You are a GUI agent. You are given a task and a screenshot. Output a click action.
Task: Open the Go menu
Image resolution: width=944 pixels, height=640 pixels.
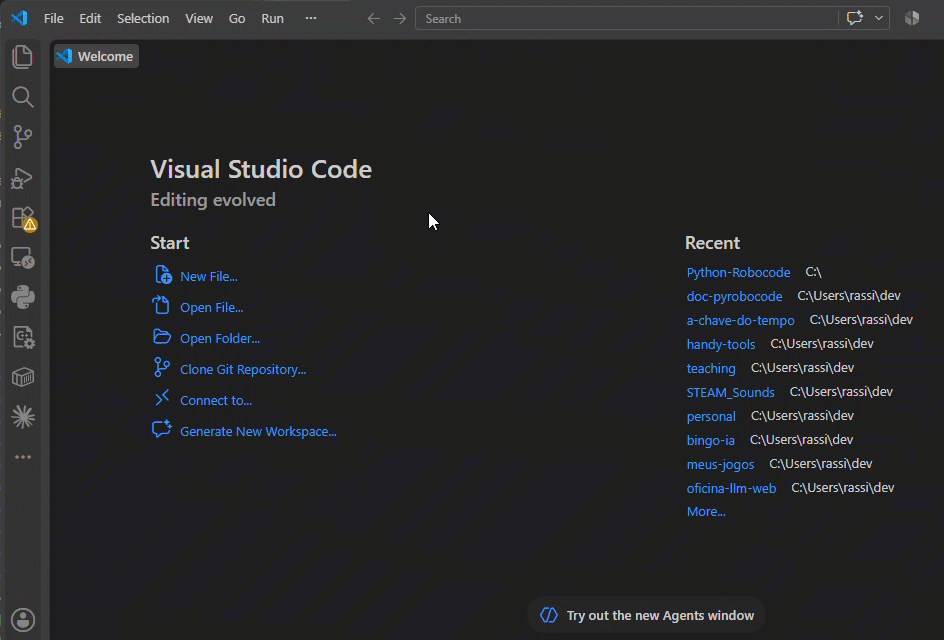coord(237,19)
